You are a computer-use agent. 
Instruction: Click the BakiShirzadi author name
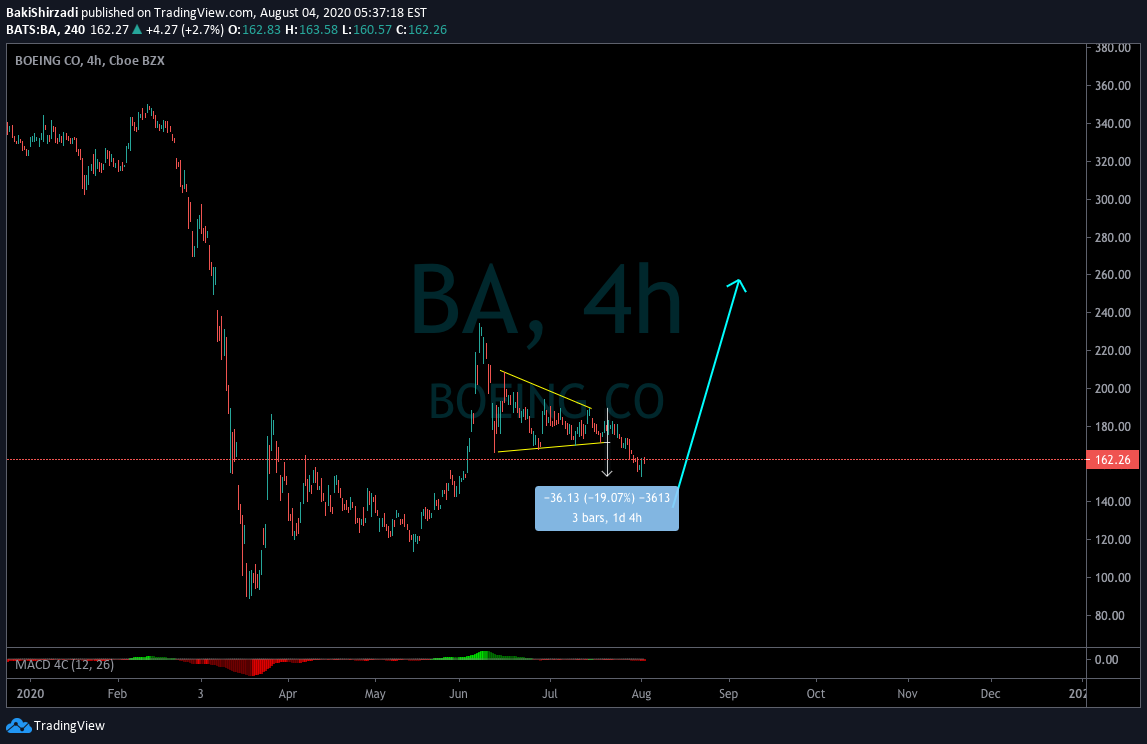click(x=42, y=12)
